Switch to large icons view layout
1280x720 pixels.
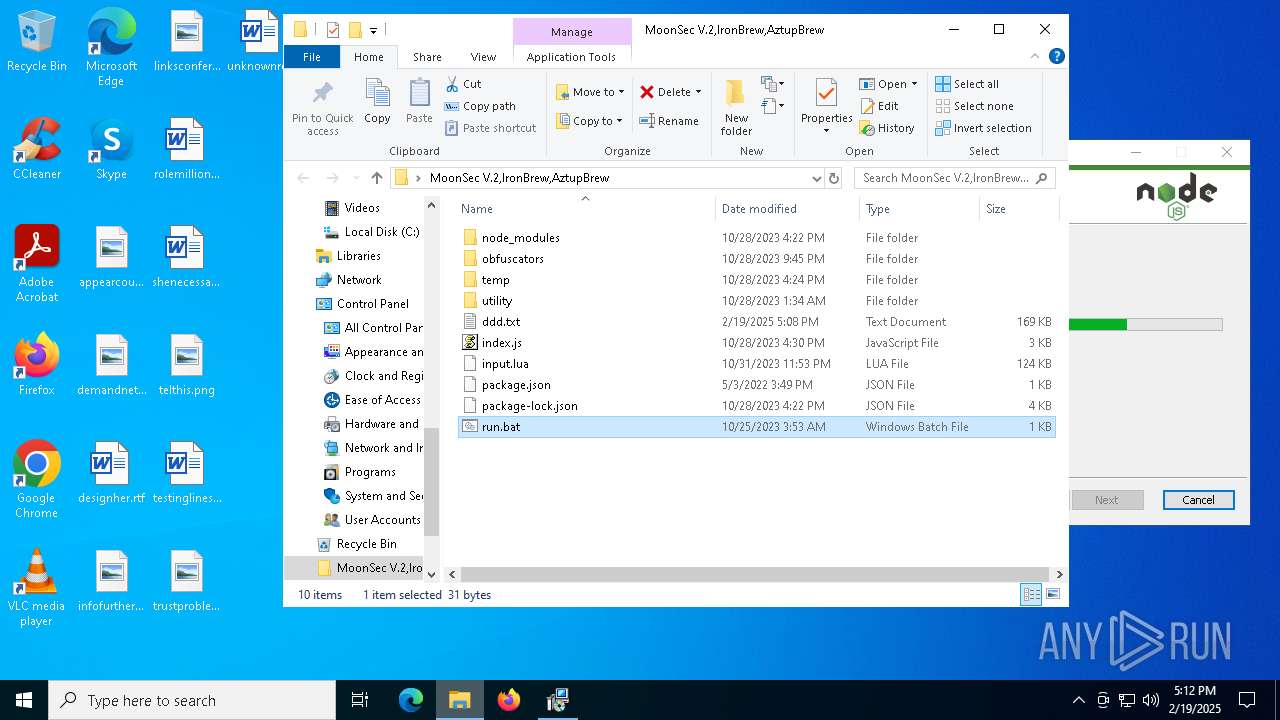[x=1052, y=595]
